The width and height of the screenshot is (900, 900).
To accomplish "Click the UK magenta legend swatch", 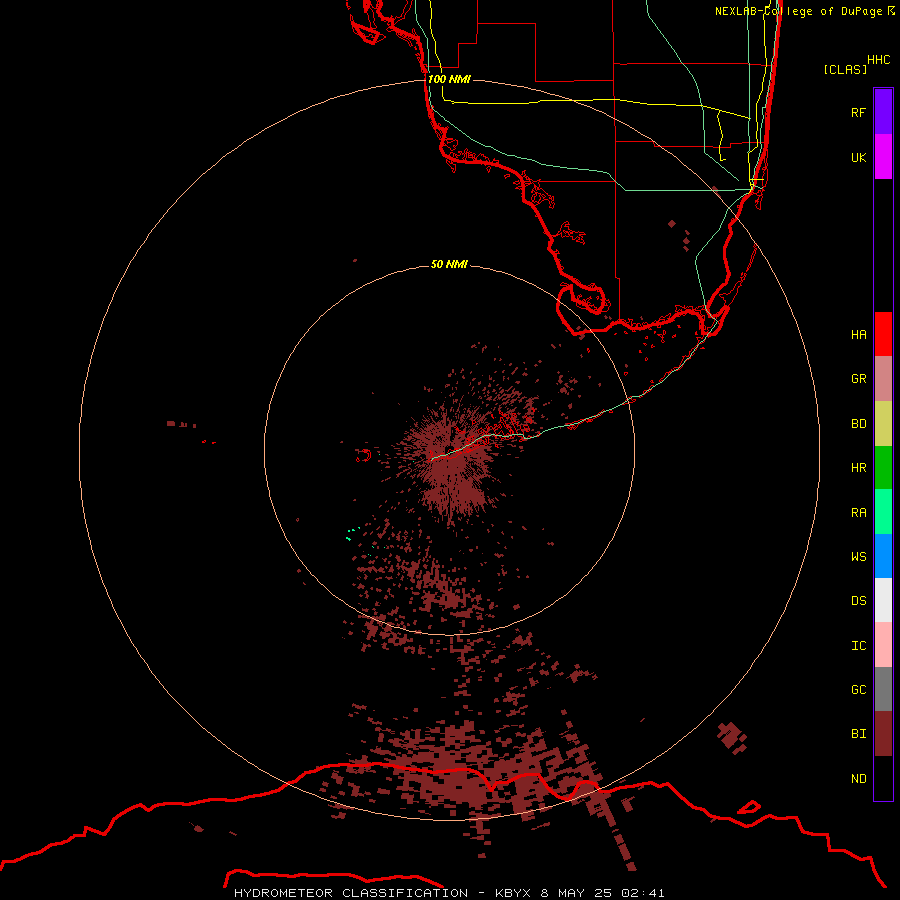I will [x=883, y=157].
